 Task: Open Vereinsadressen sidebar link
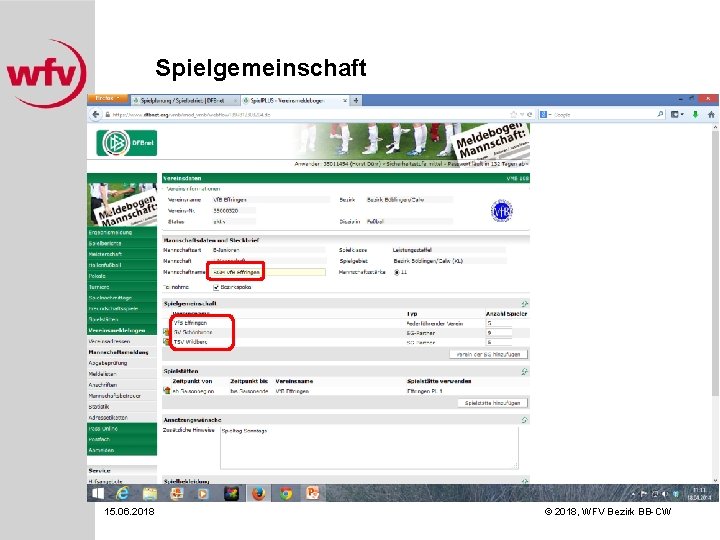tap(109, 341)
